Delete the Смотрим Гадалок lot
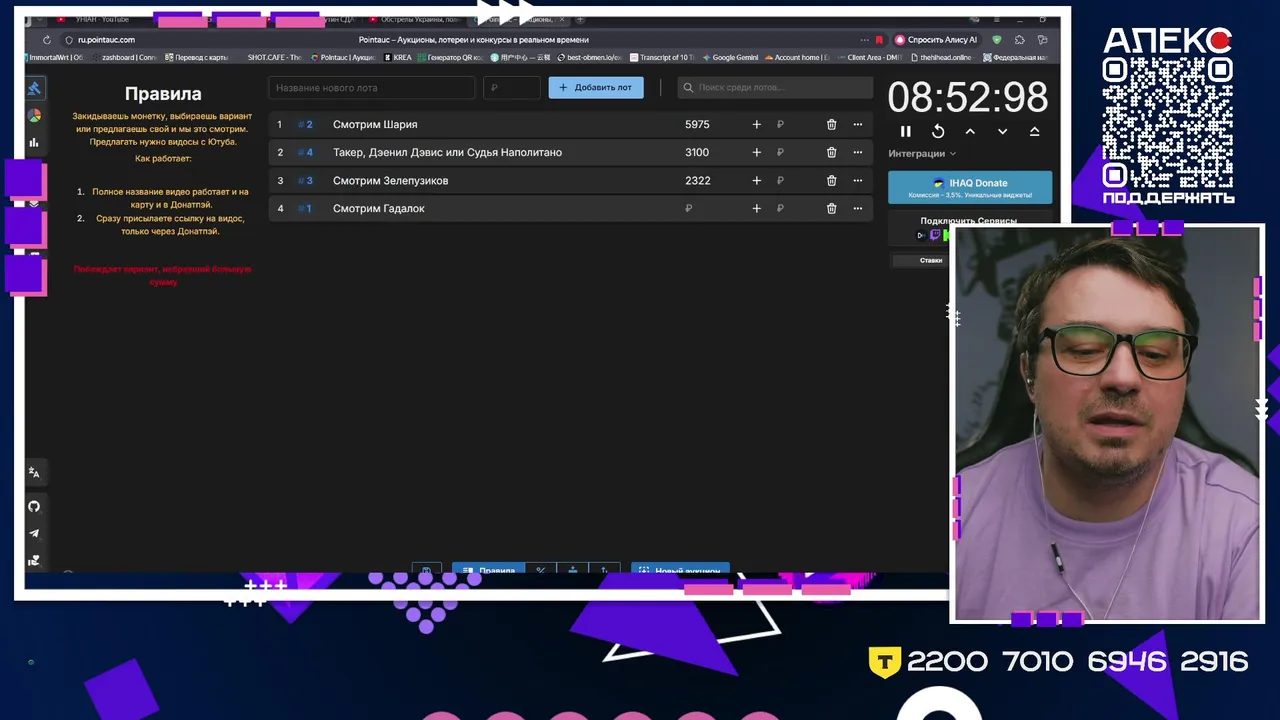The height and width of the screenshot is (720, 1280). point(831,208)
